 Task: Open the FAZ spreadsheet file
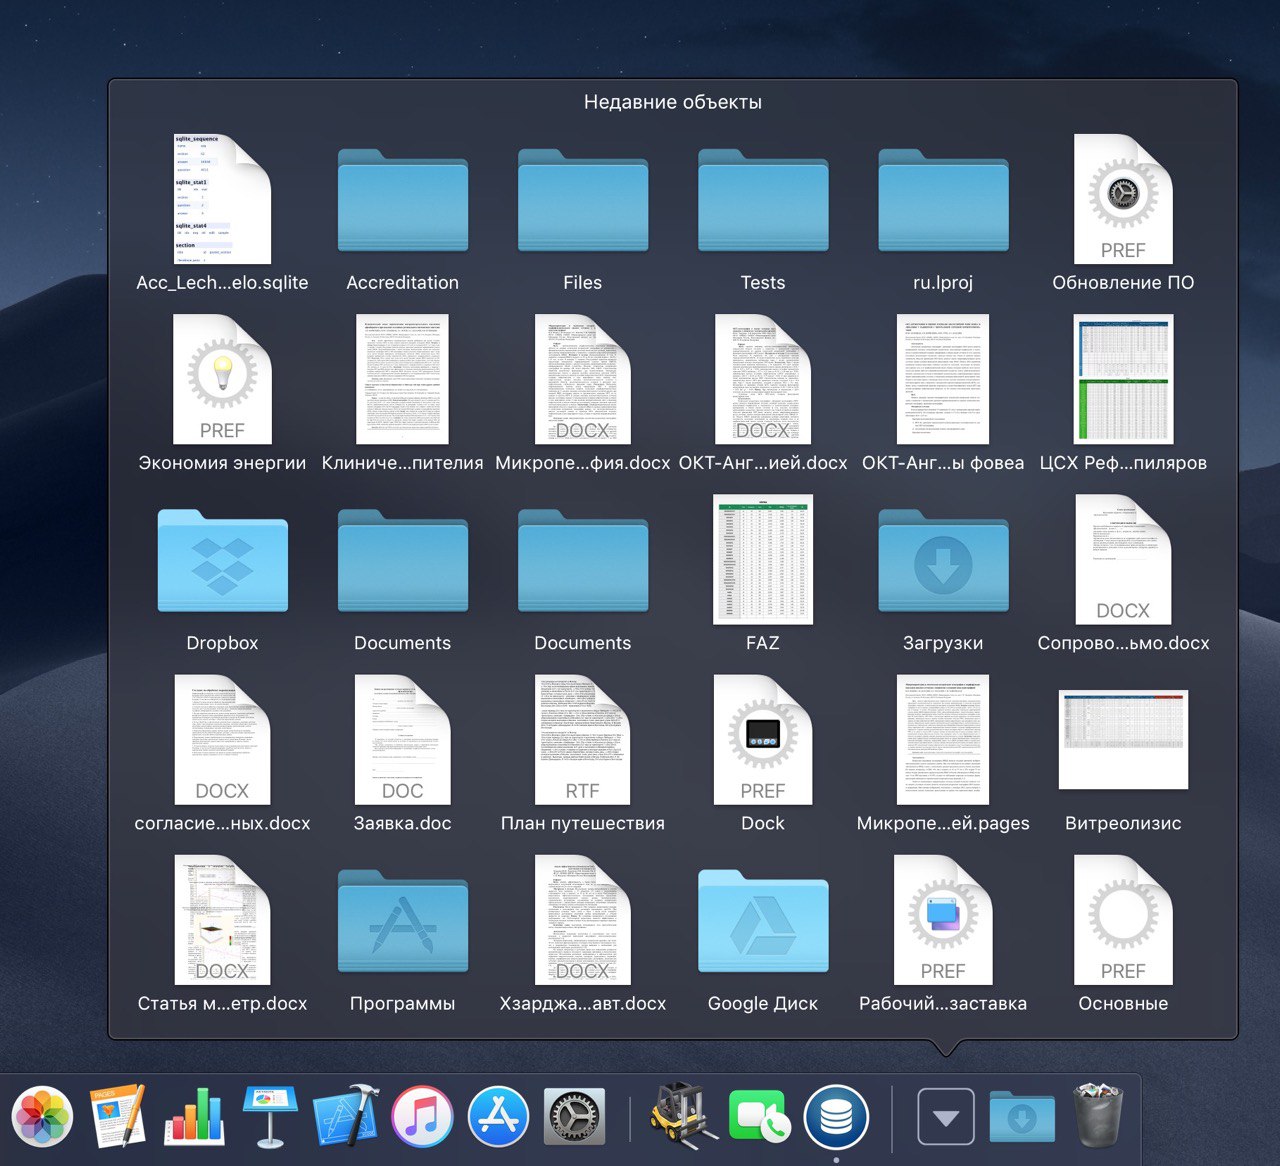pyautogui.click(x=762, y=559)
